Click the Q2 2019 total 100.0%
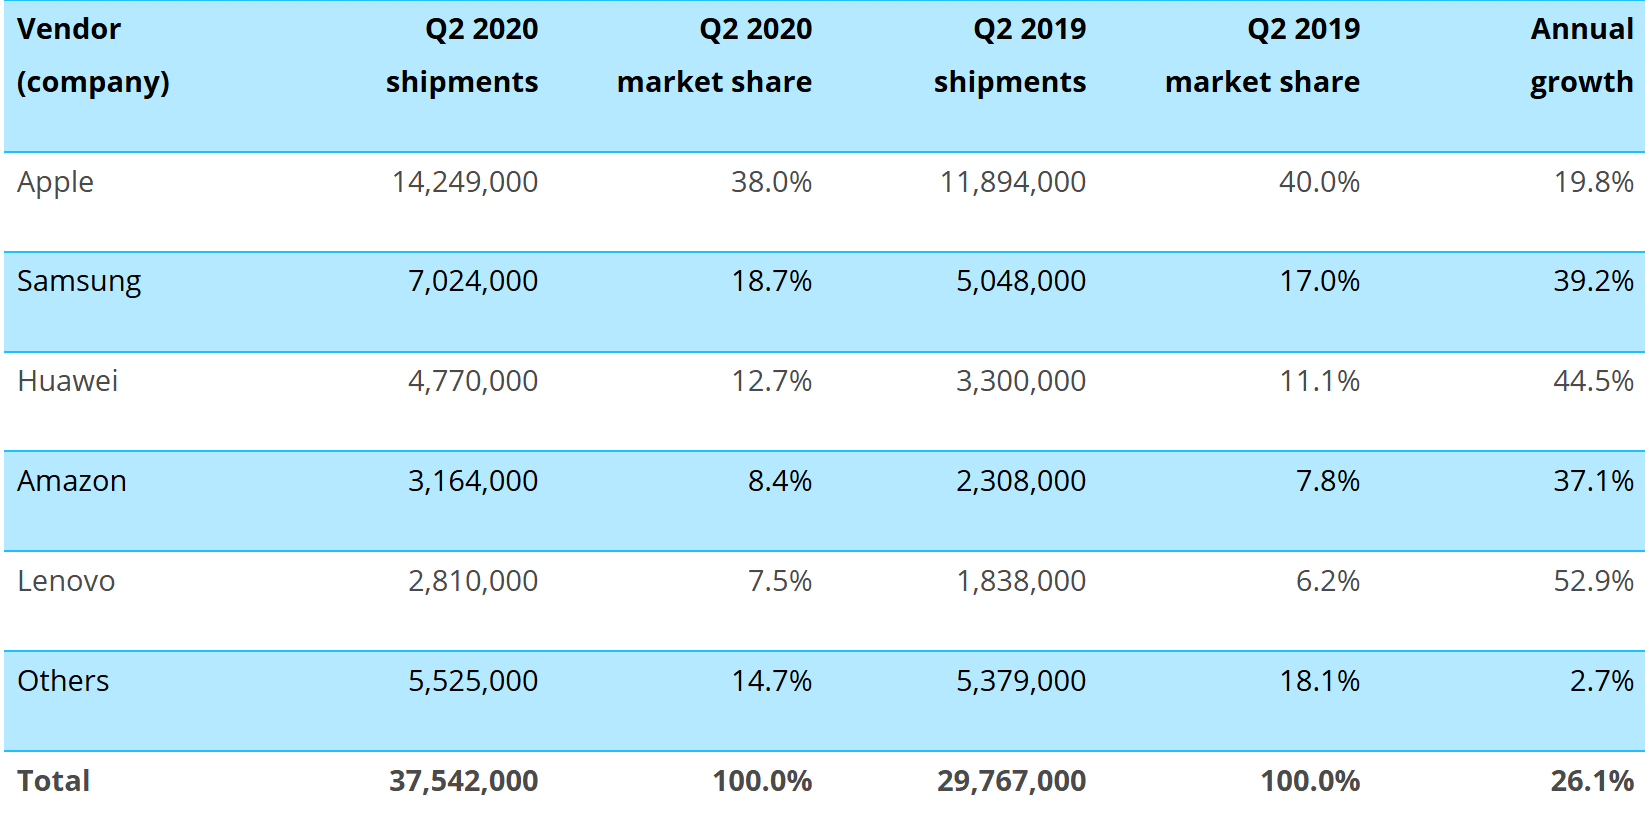 [1310, 781]
